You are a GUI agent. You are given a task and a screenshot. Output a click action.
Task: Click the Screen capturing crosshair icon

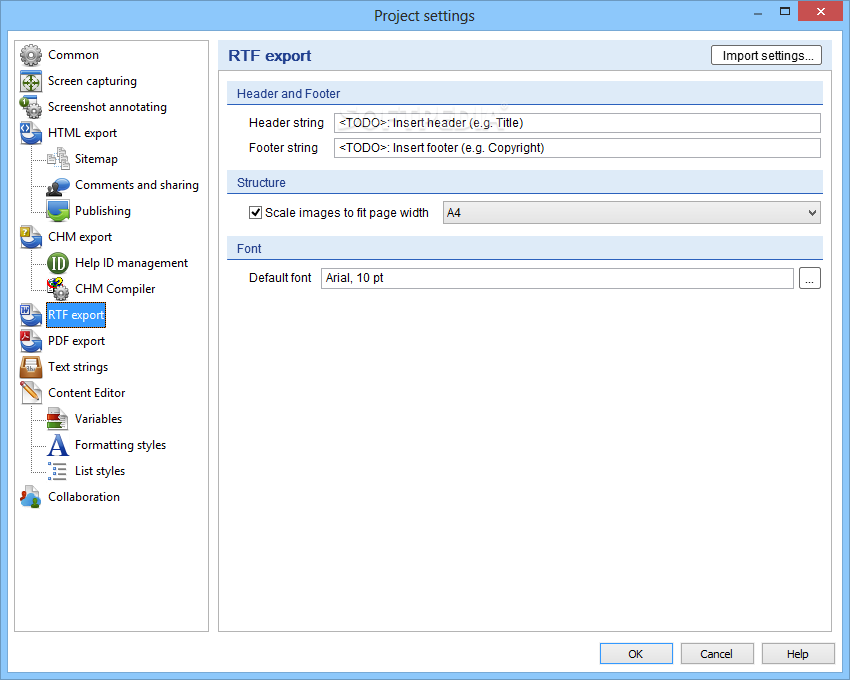[x=31, y=81]
